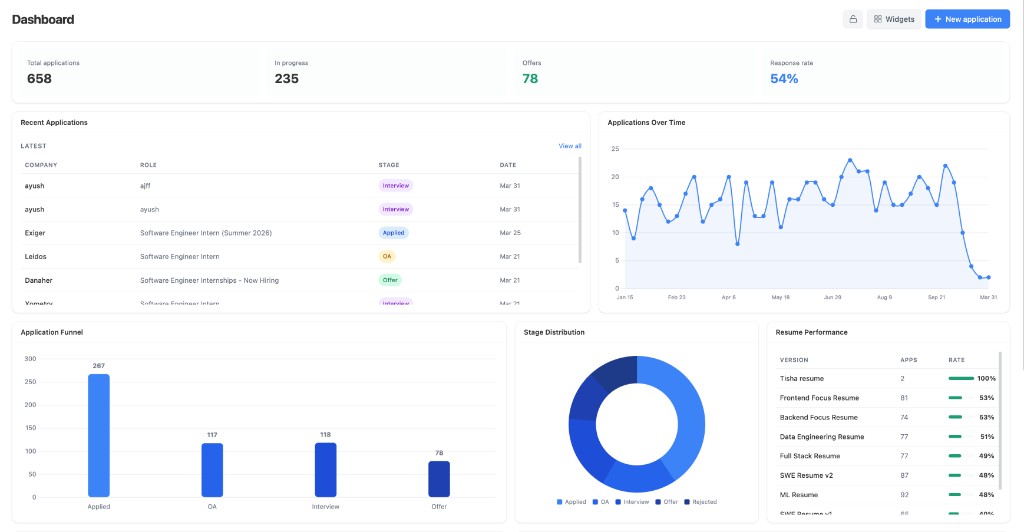The height and width of the screenshot is (532, 1024).
Task: Open the View all applications link
Action: [569, 146]
